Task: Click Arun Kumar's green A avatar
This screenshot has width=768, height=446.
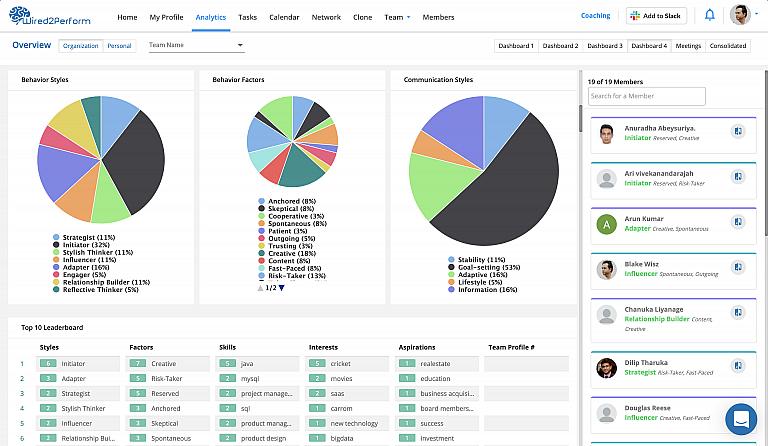Action: pyautogui.click(x=606, y=225)
